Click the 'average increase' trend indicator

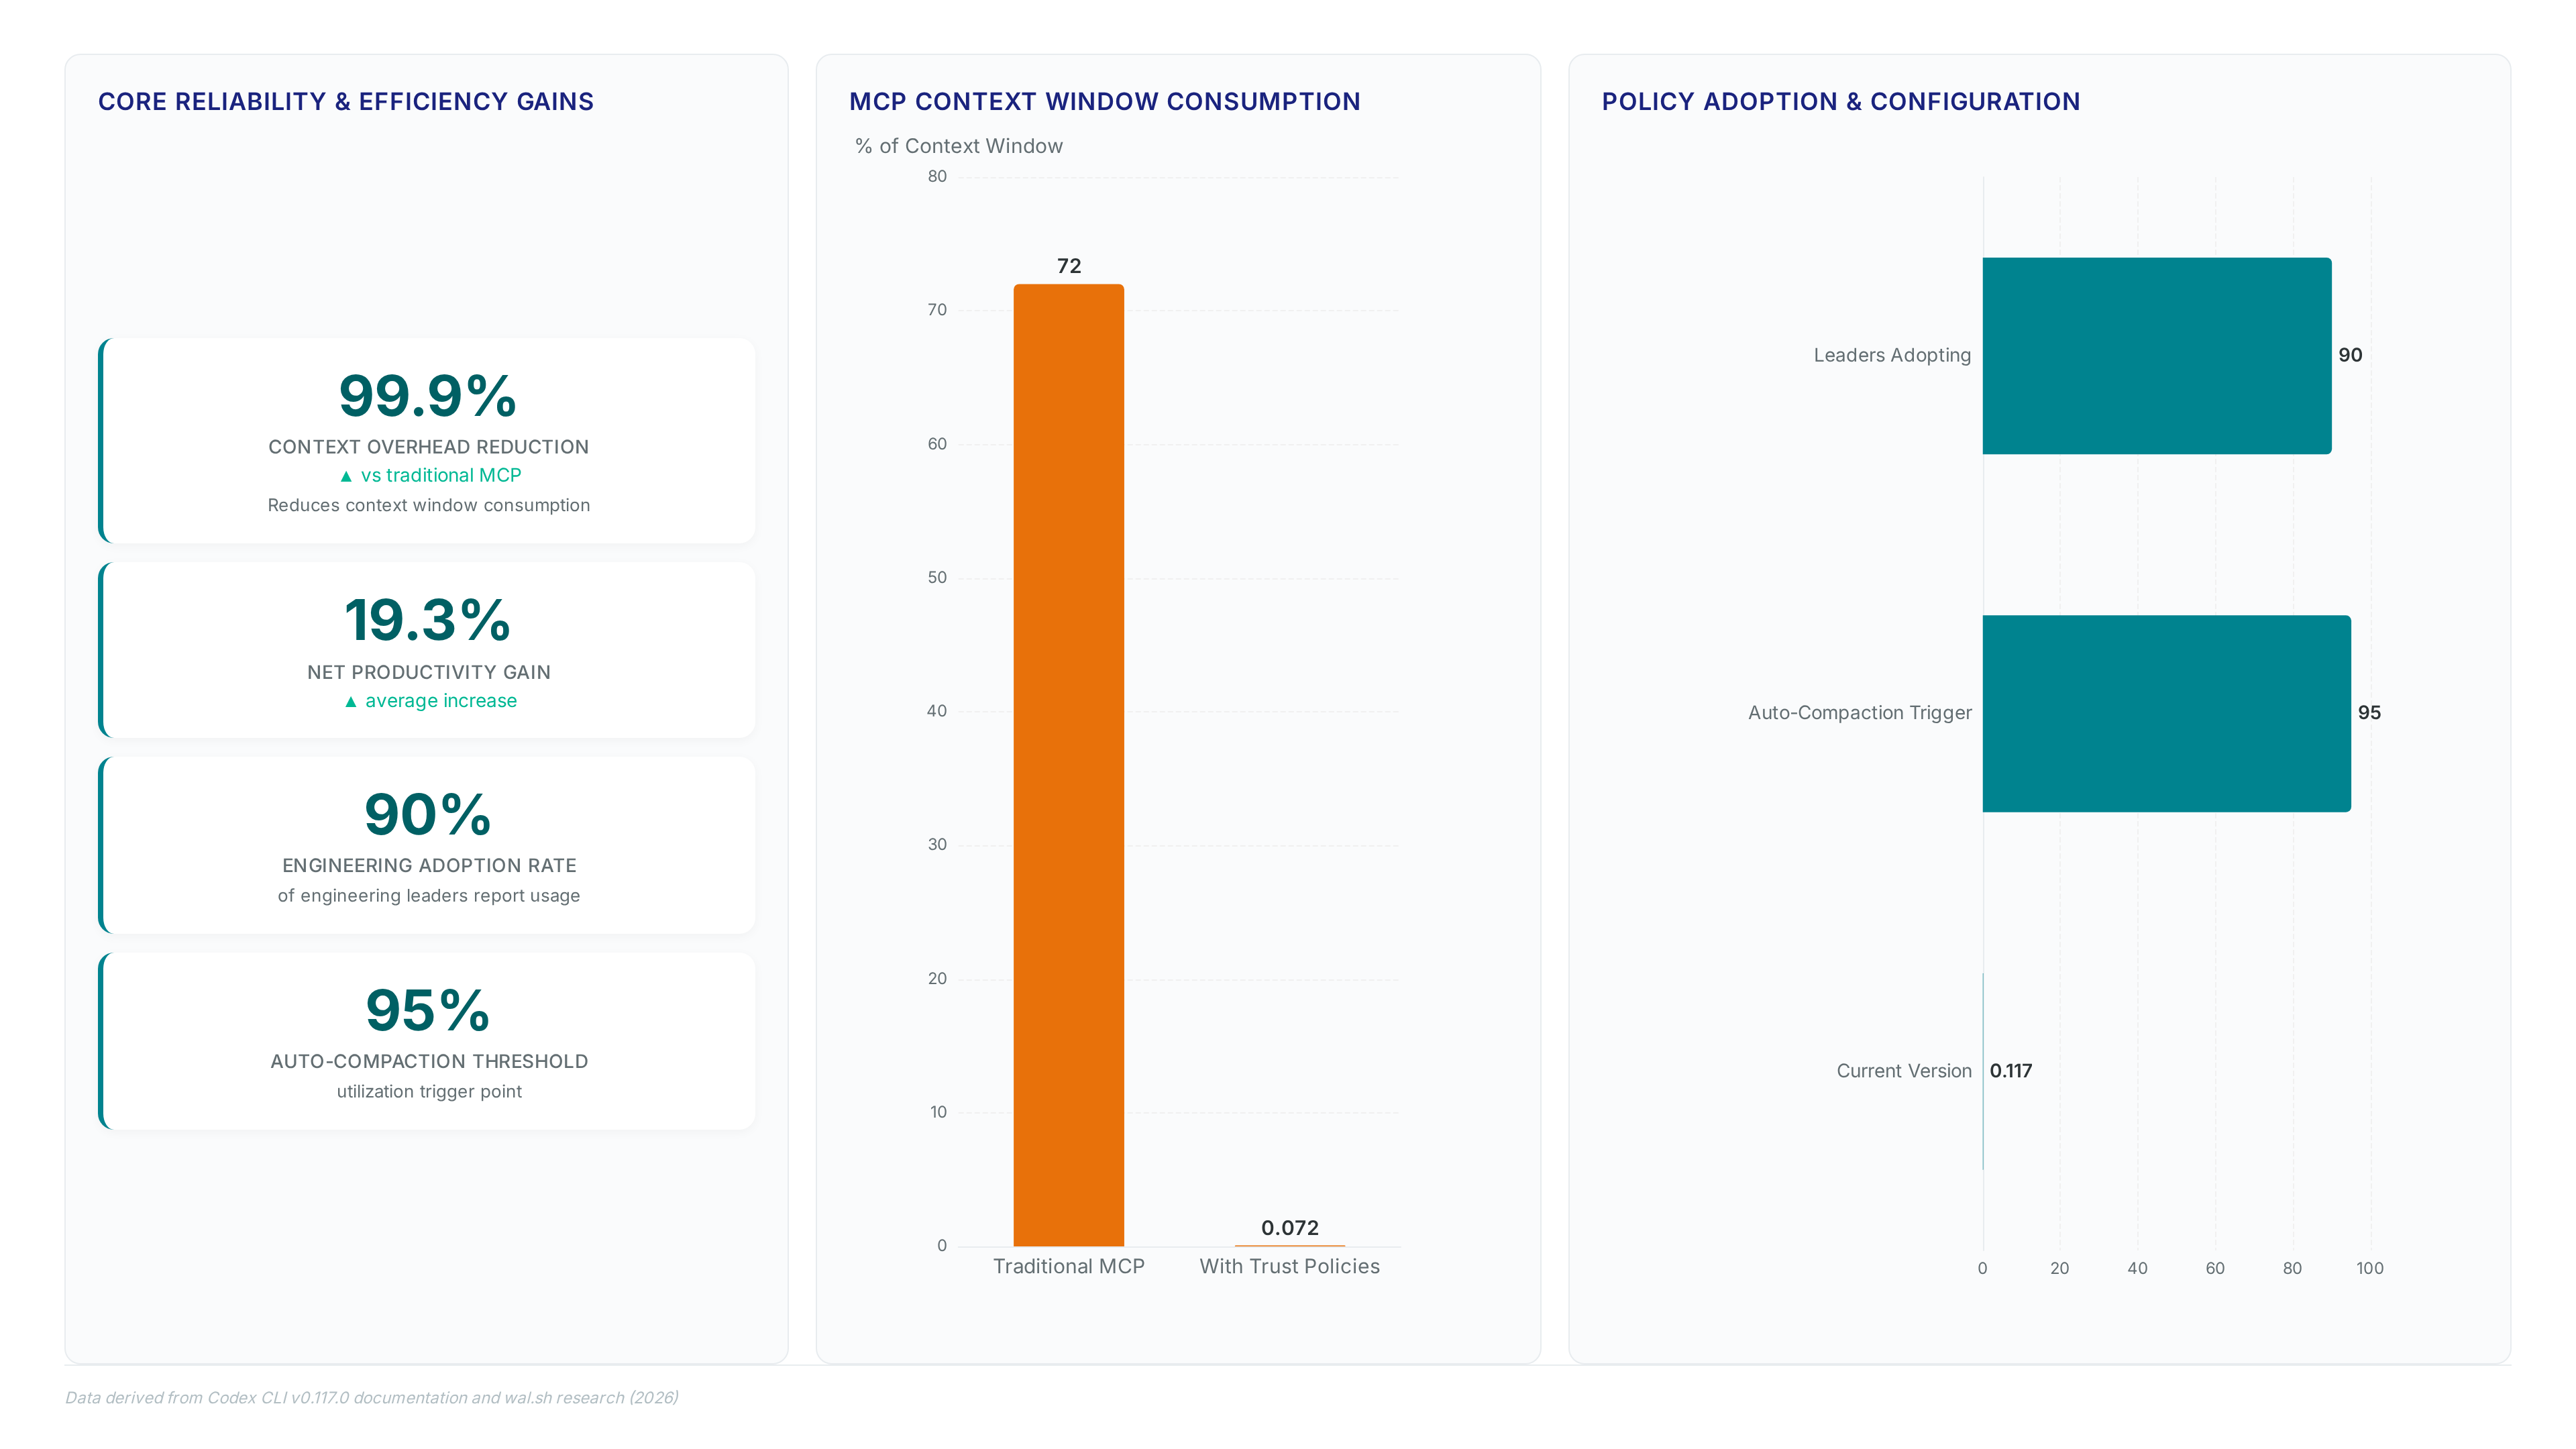(x=430, y=700)
